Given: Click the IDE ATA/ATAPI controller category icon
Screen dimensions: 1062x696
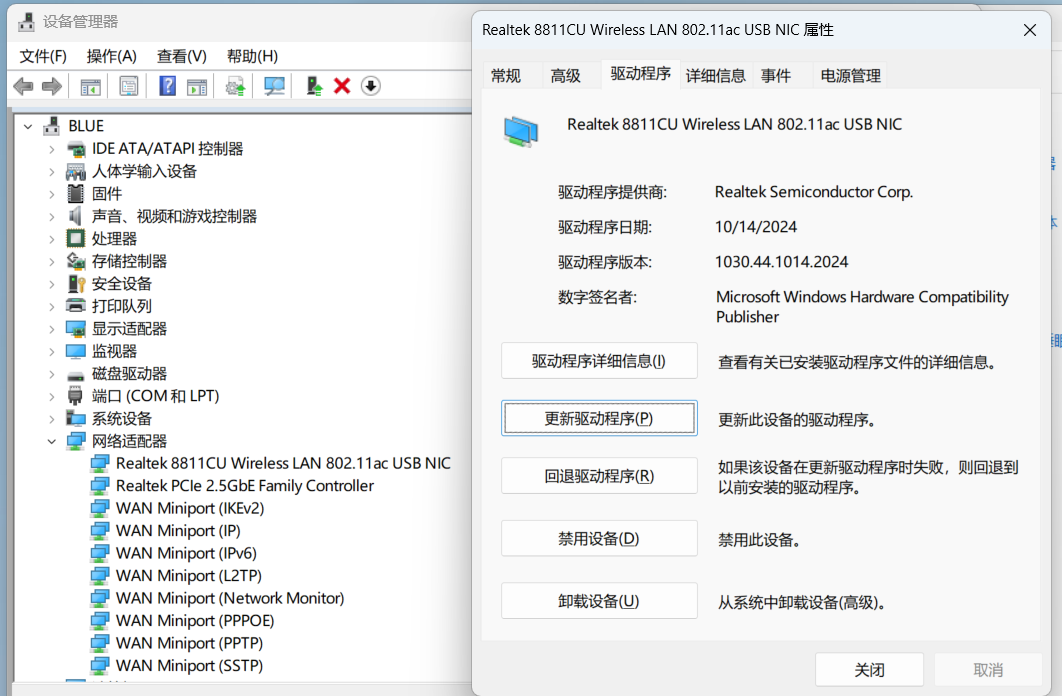Looking at the screenshot, I should coord(76,149).
